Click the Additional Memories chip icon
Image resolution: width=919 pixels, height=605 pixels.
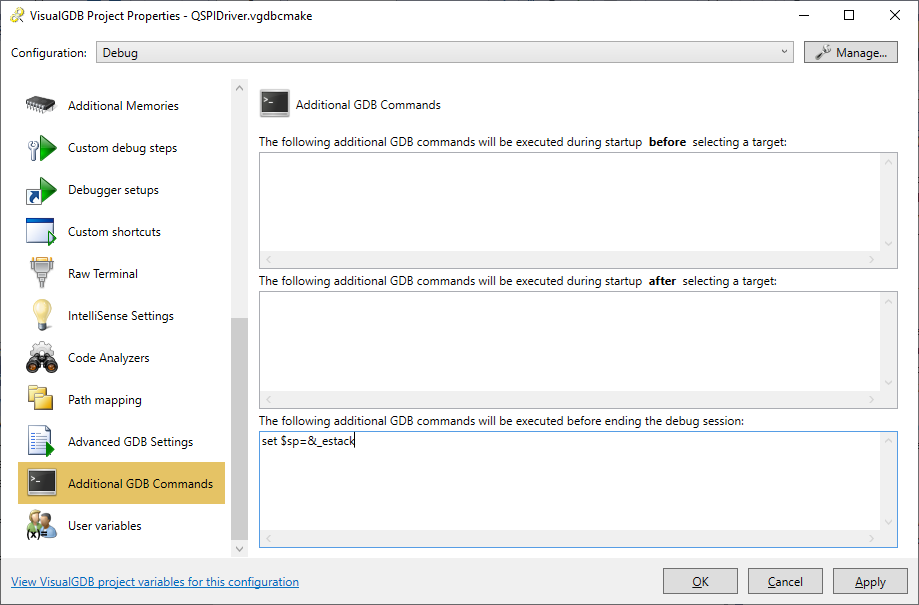40,106
